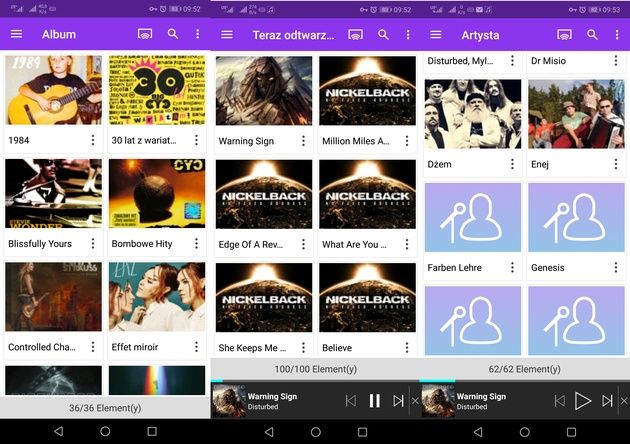This screenshot has width=630, height=444.
Task: Open options for Warning Sign grid item
Action: pos(303,141)
